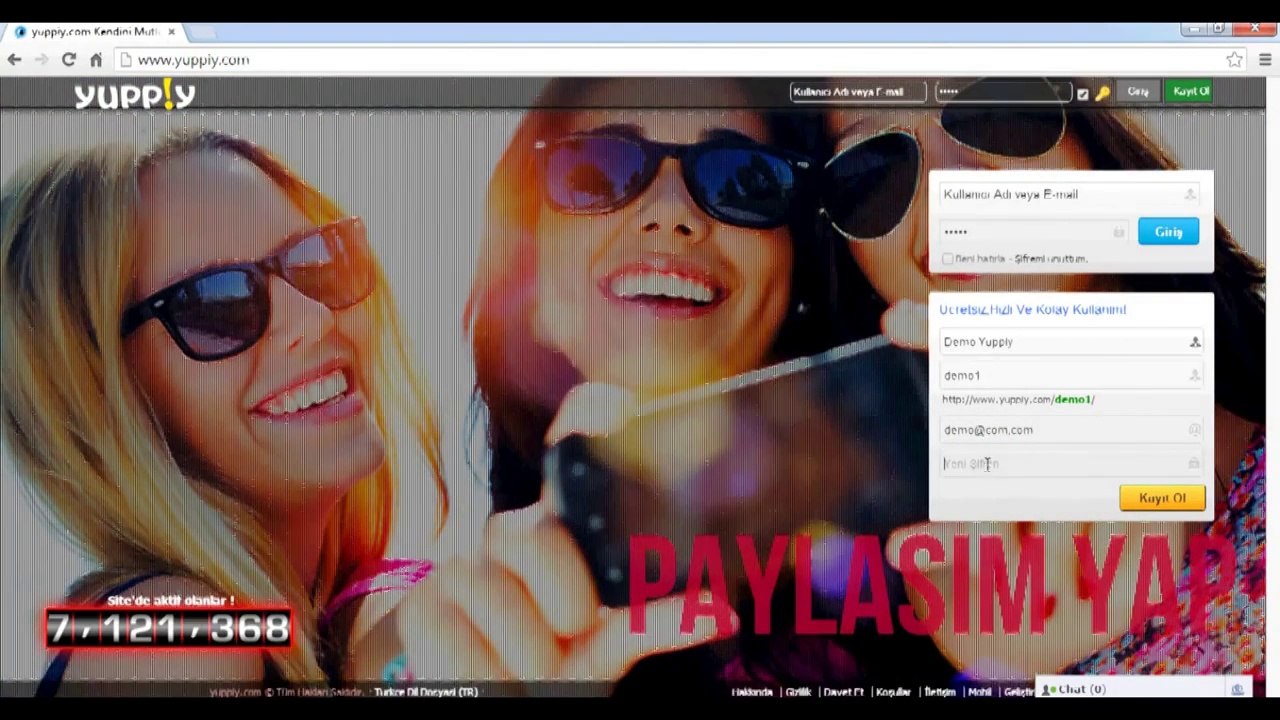Toggle the remember-me checkbox in the header bar
This screenshot has height=720, width=1280.
1083,94
